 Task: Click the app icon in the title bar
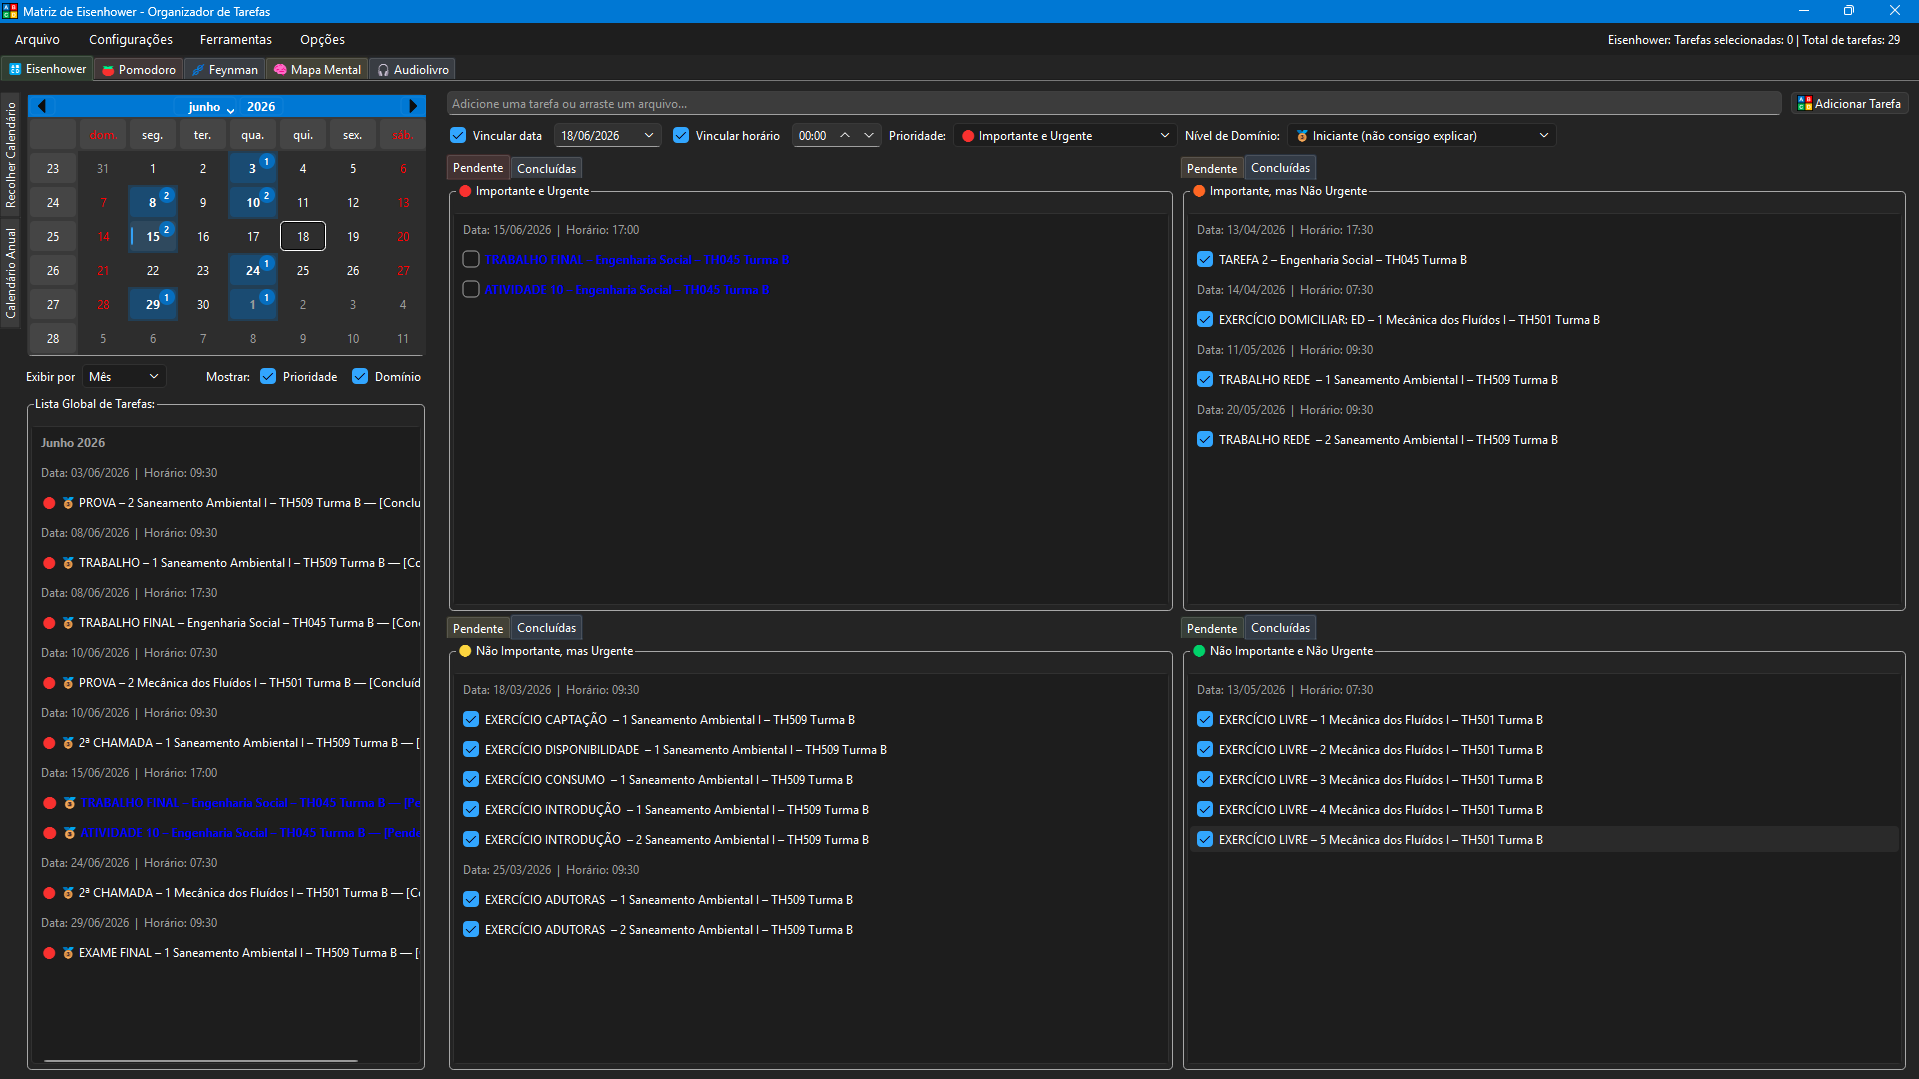coord(10,11)
